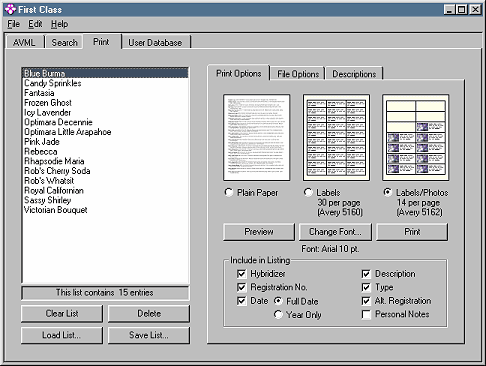
Task: Select Candy Sprinkles in the list
Action: point(105,83)
